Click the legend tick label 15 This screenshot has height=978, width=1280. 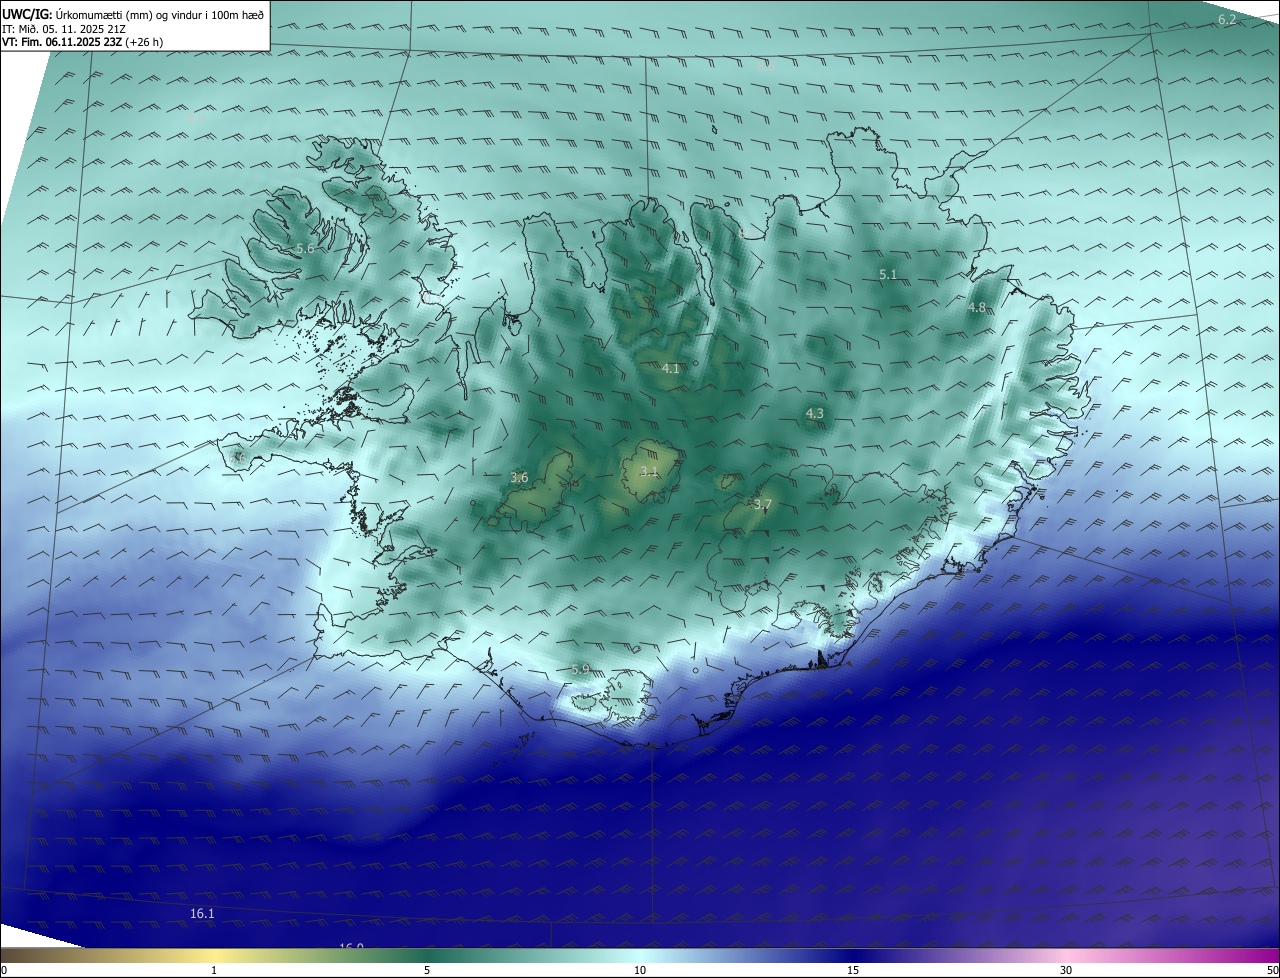pyautogui.click(x=853, y=971)
